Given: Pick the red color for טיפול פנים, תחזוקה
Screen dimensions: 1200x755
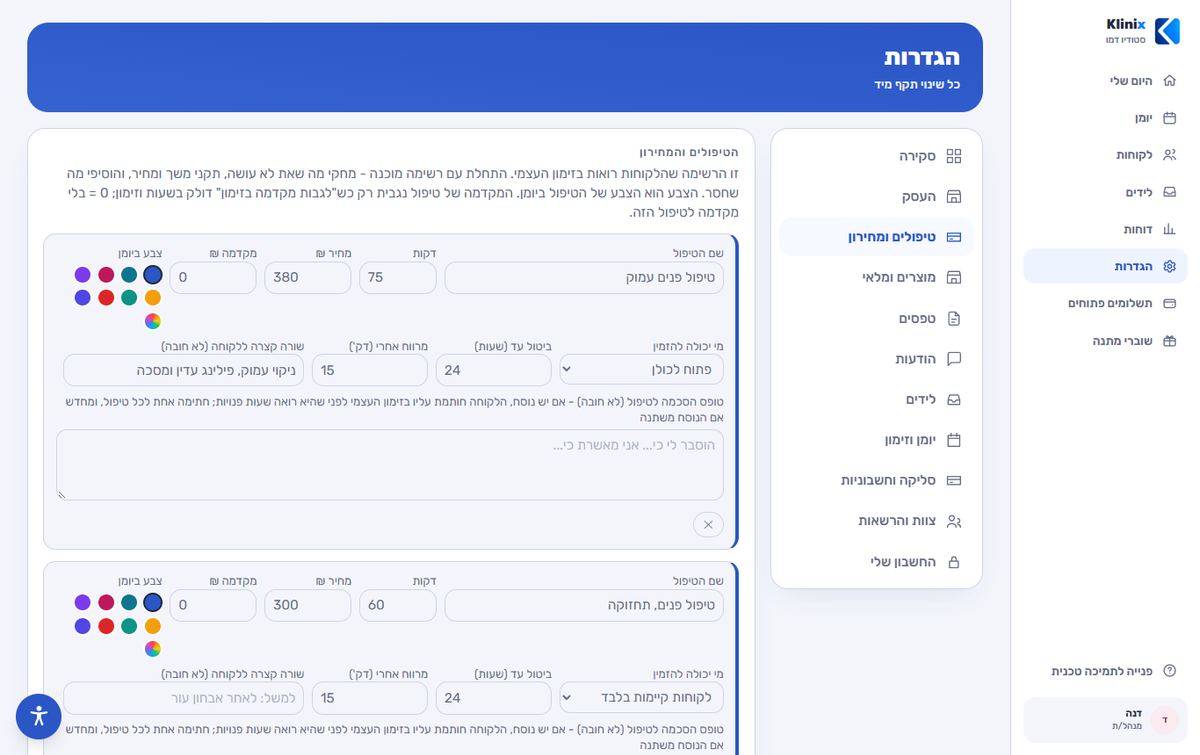Looking at the screenshot, I should coord(106,626).
